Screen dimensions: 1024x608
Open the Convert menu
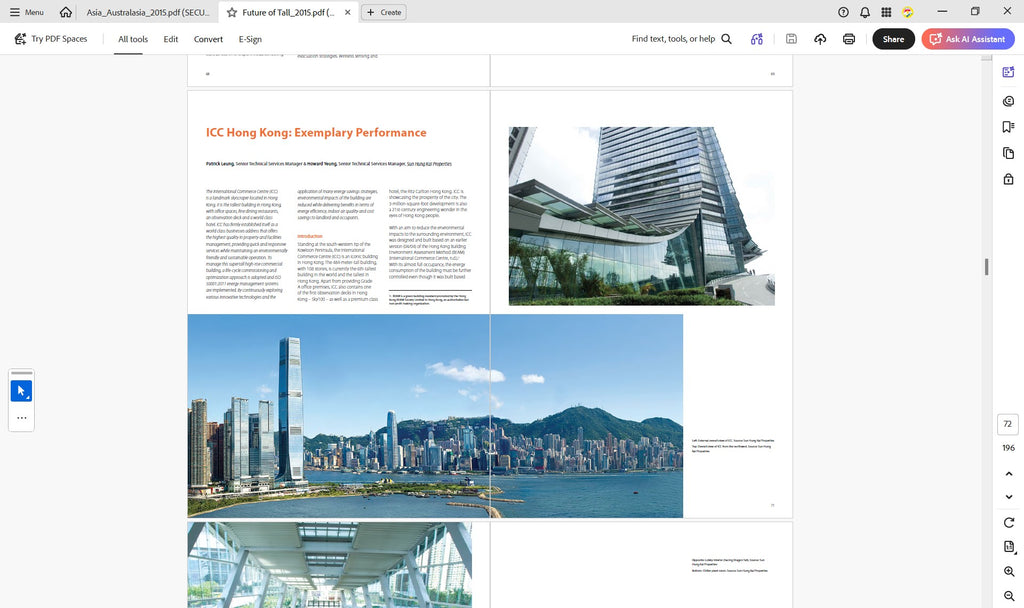(208, 39)
